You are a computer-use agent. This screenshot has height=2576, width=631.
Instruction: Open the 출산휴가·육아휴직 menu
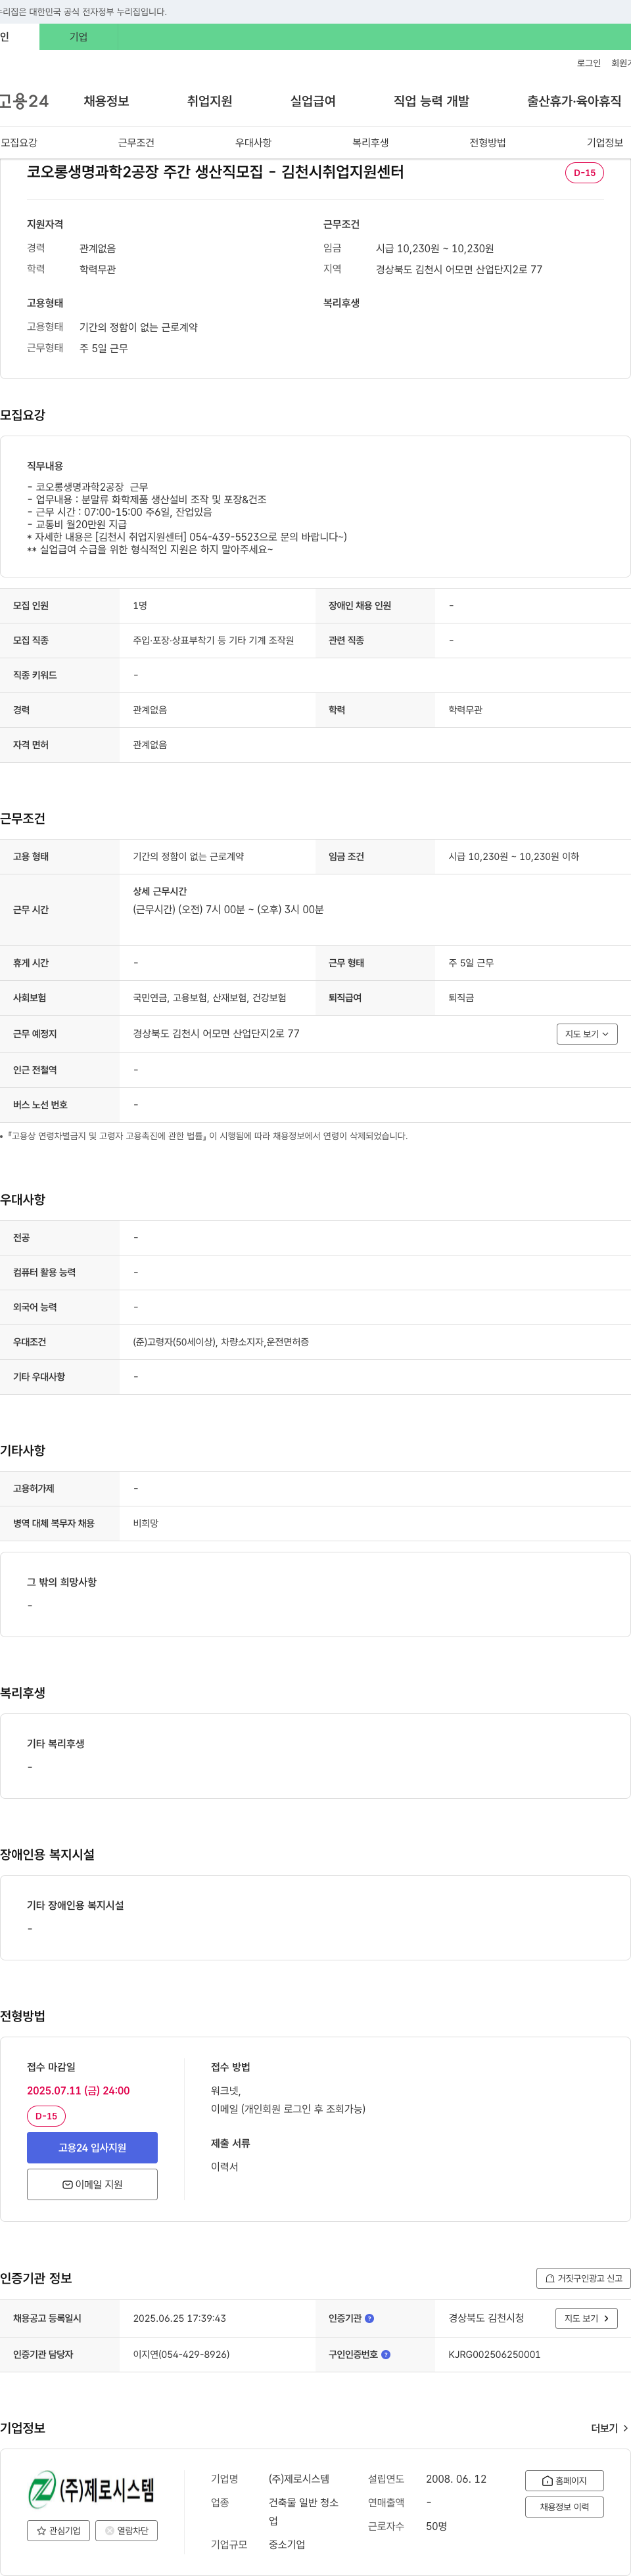[574, 101]
